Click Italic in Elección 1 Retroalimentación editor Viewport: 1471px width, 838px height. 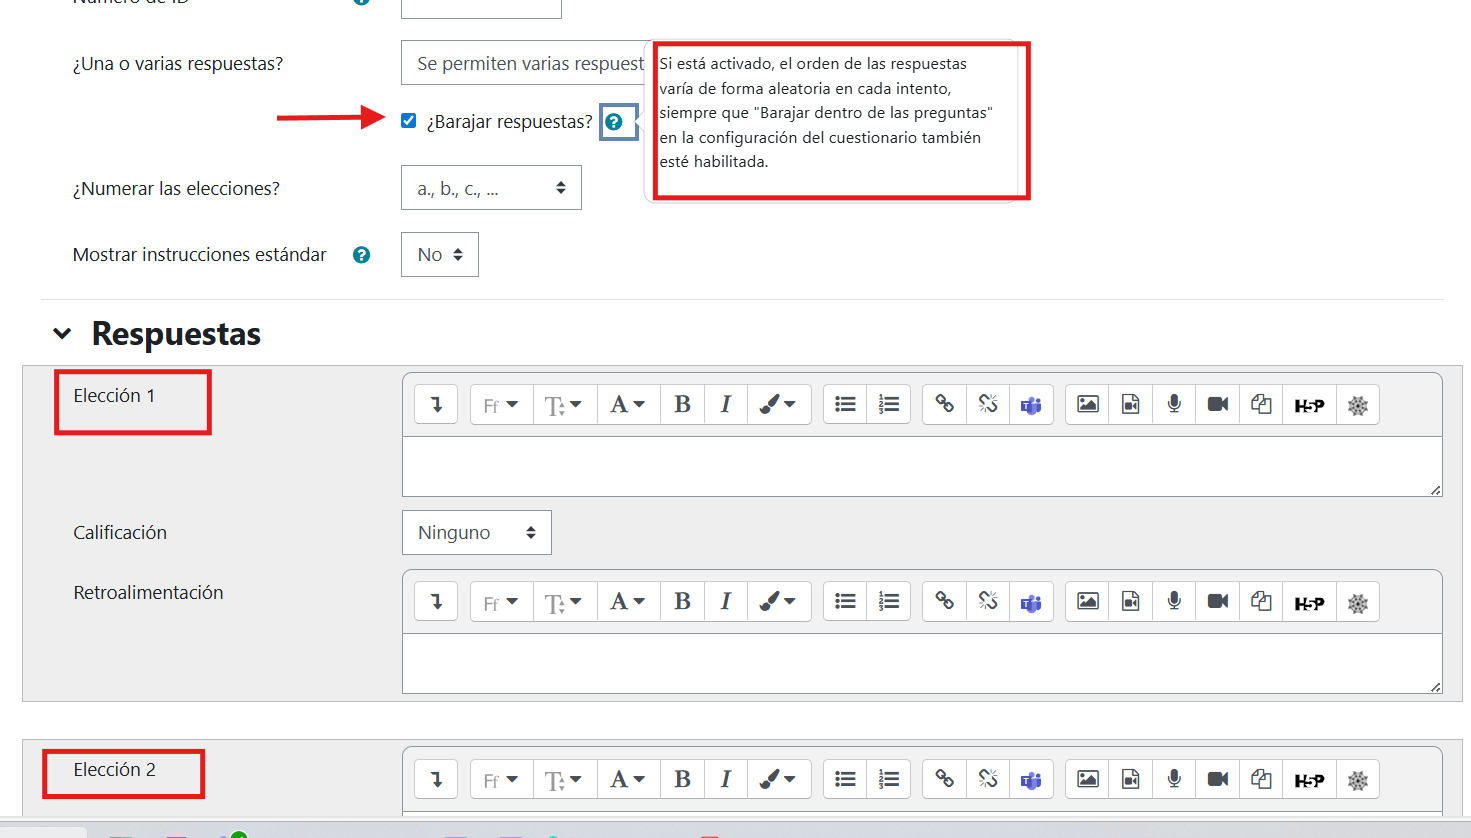coord(726,601)
